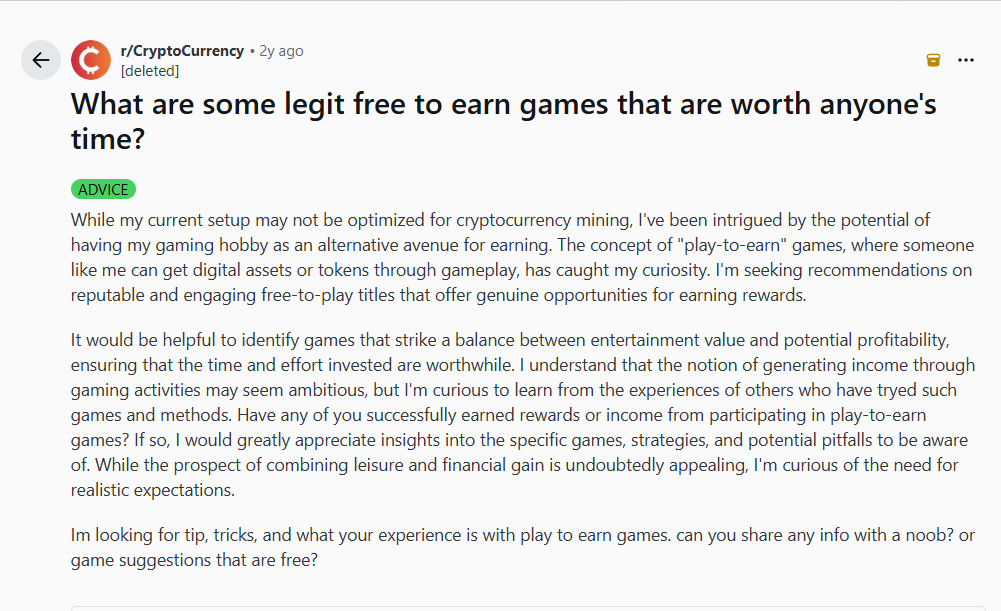Screen dimensions: 1001x611
Task: Click the text "game suggestions that are free?"
Action: point(195,560)
